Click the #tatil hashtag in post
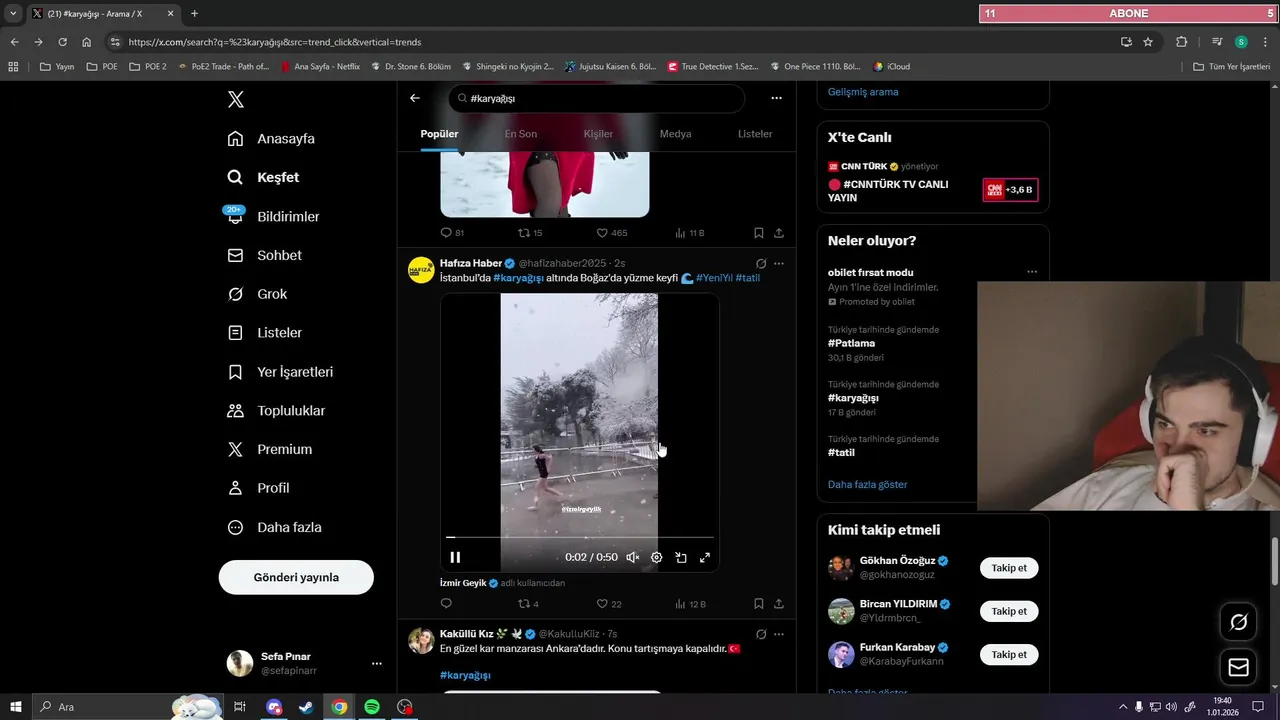The width and height of the screenshot is (1280, 720). 748,278
